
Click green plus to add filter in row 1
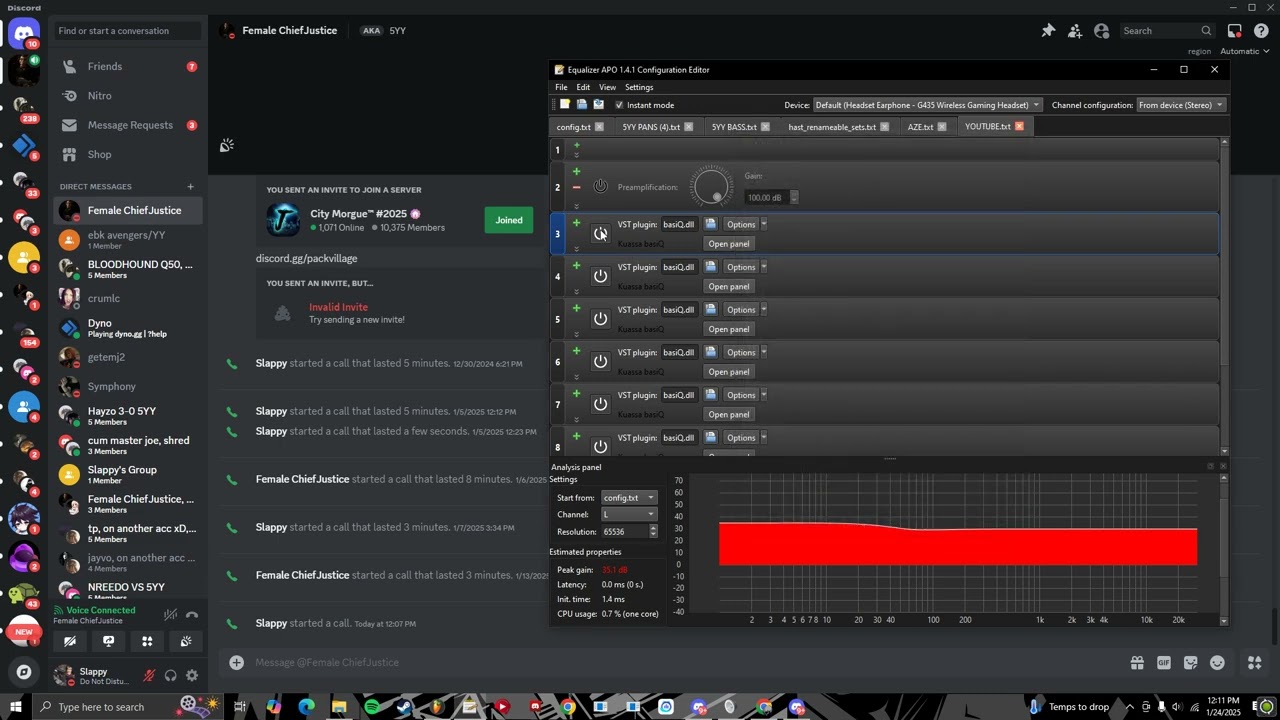tap(576, 146)
